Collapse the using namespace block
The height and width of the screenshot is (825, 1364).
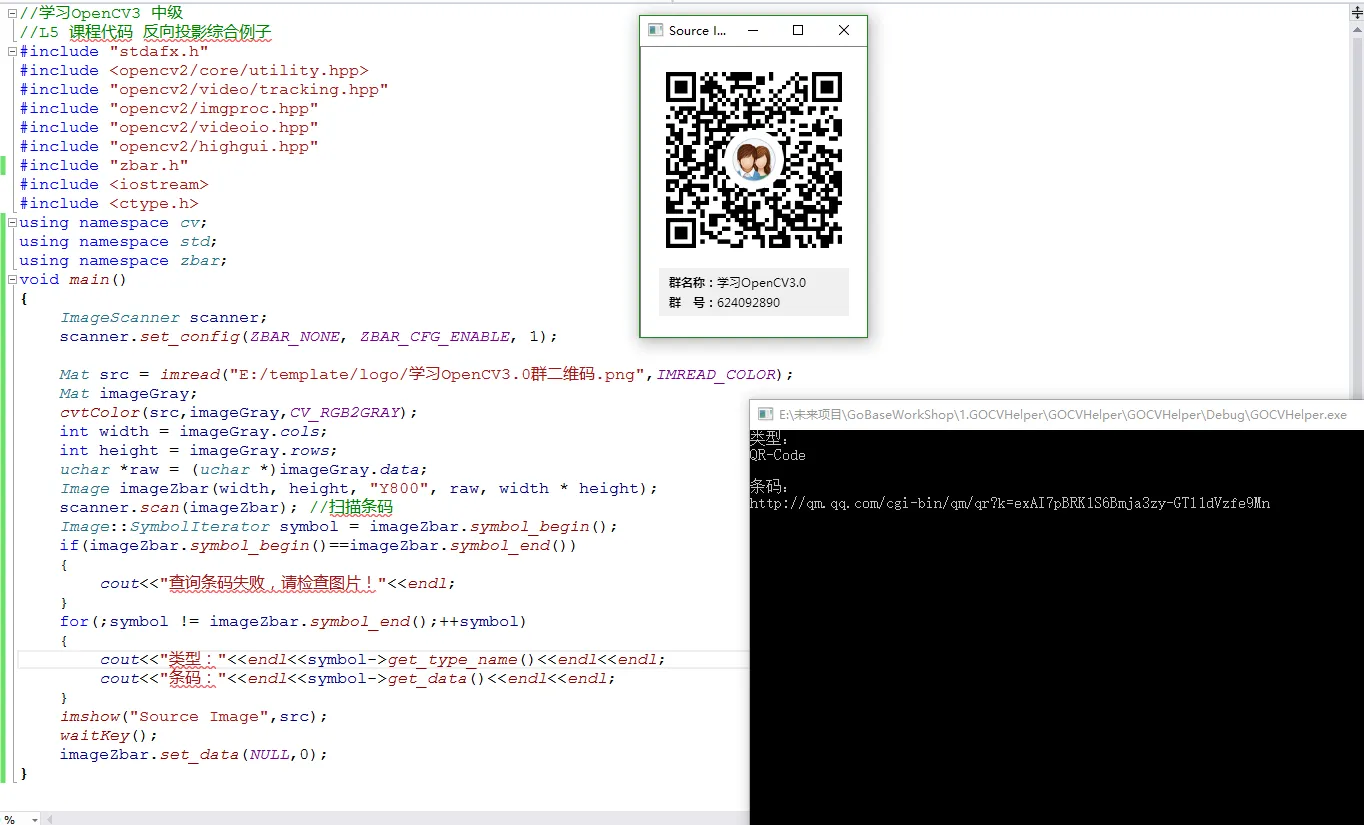[x=12, y=222]
